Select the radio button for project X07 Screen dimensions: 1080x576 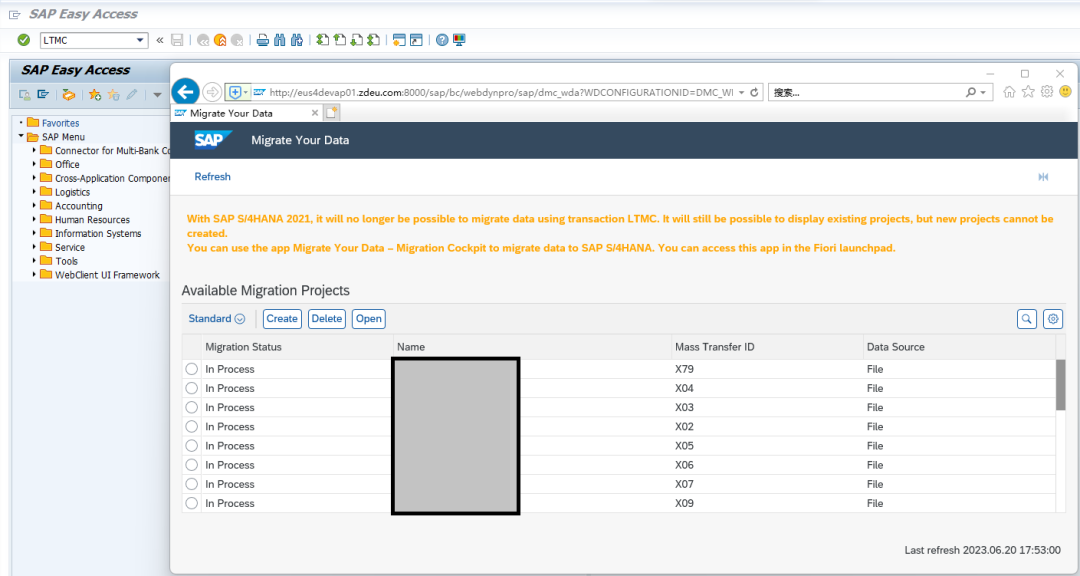(191, 484)
